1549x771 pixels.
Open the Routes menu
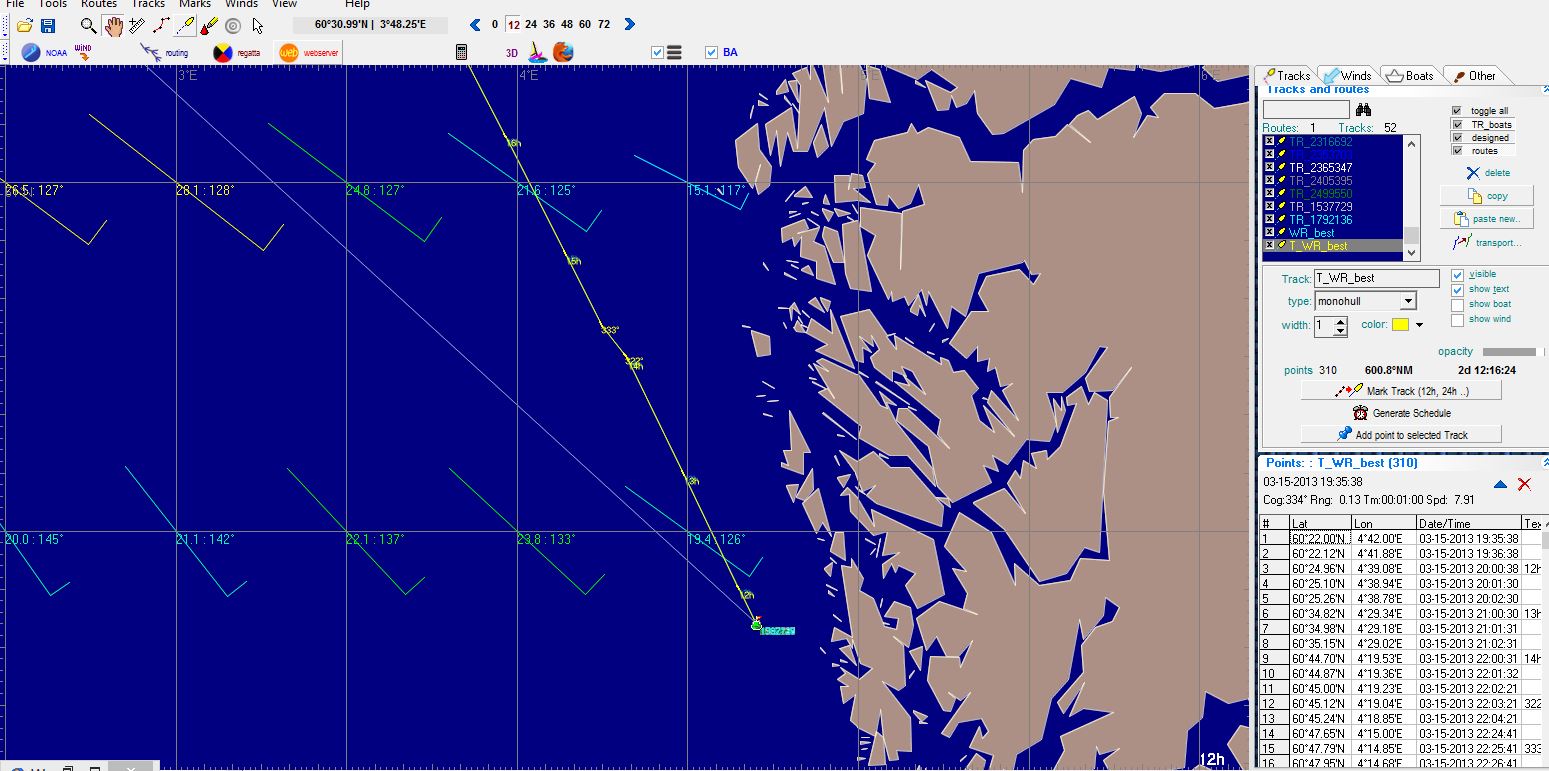[99, 4]
